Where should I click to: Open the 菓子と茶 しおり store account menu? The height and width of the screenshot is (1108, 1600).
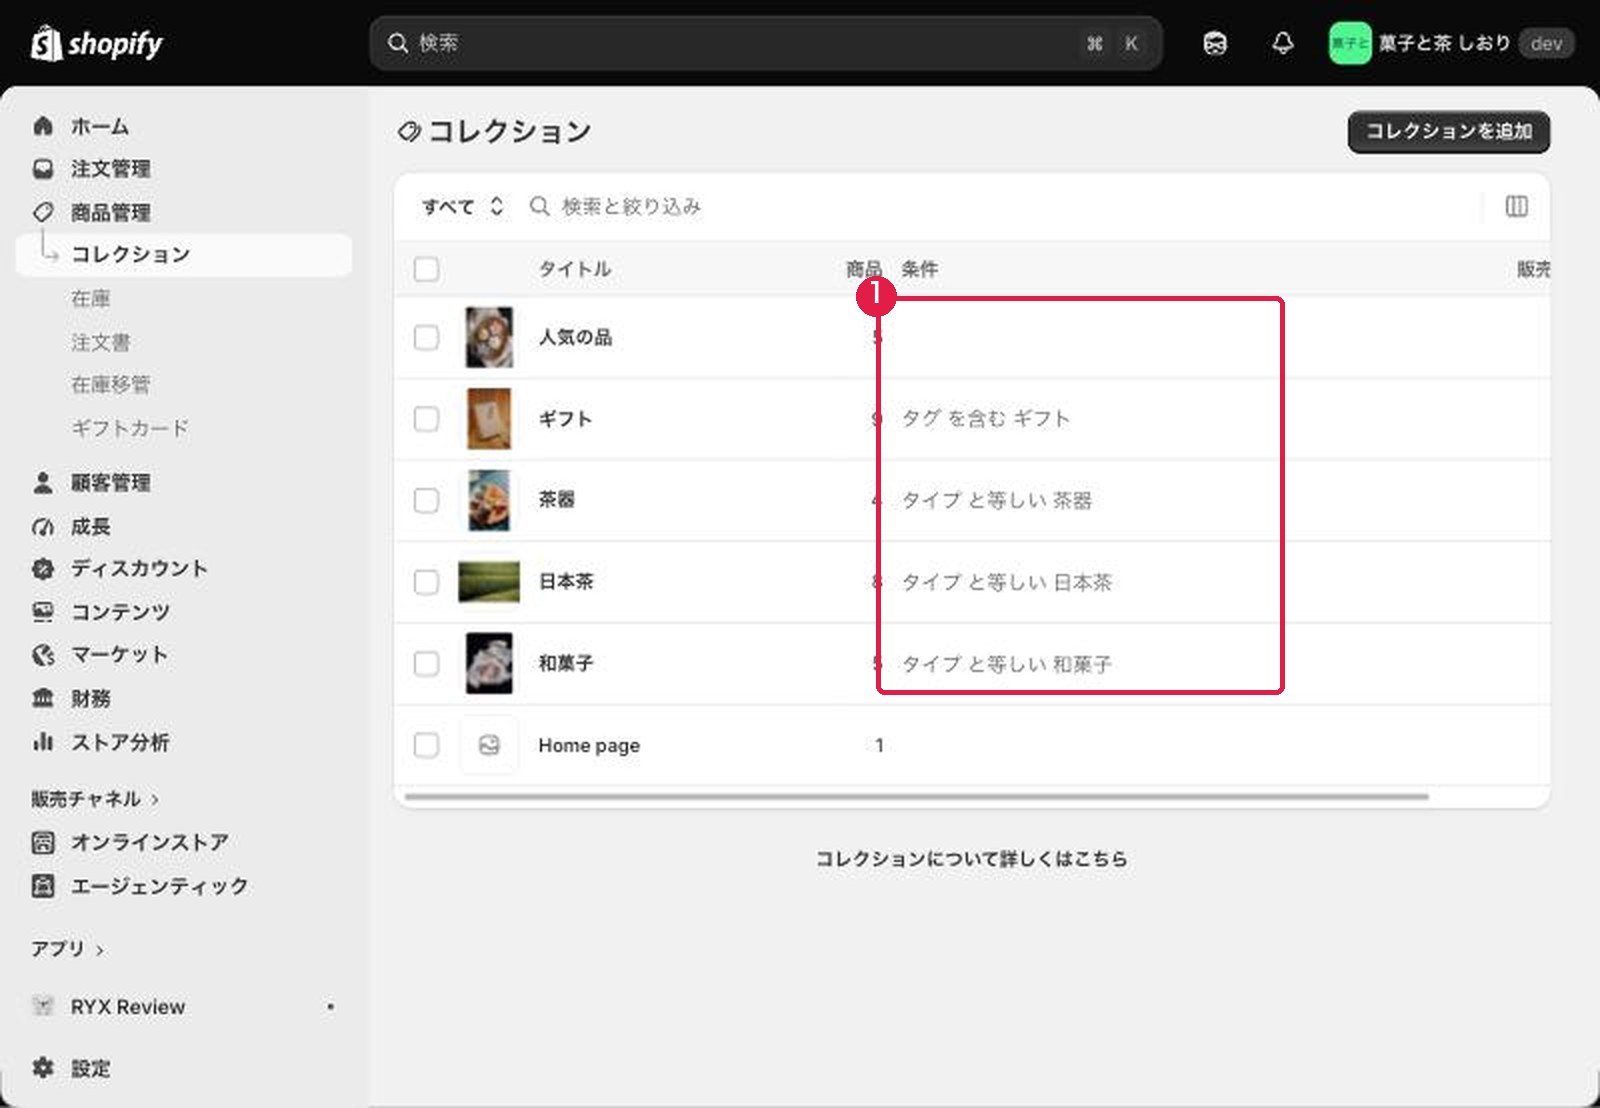tap(1451, 43)
